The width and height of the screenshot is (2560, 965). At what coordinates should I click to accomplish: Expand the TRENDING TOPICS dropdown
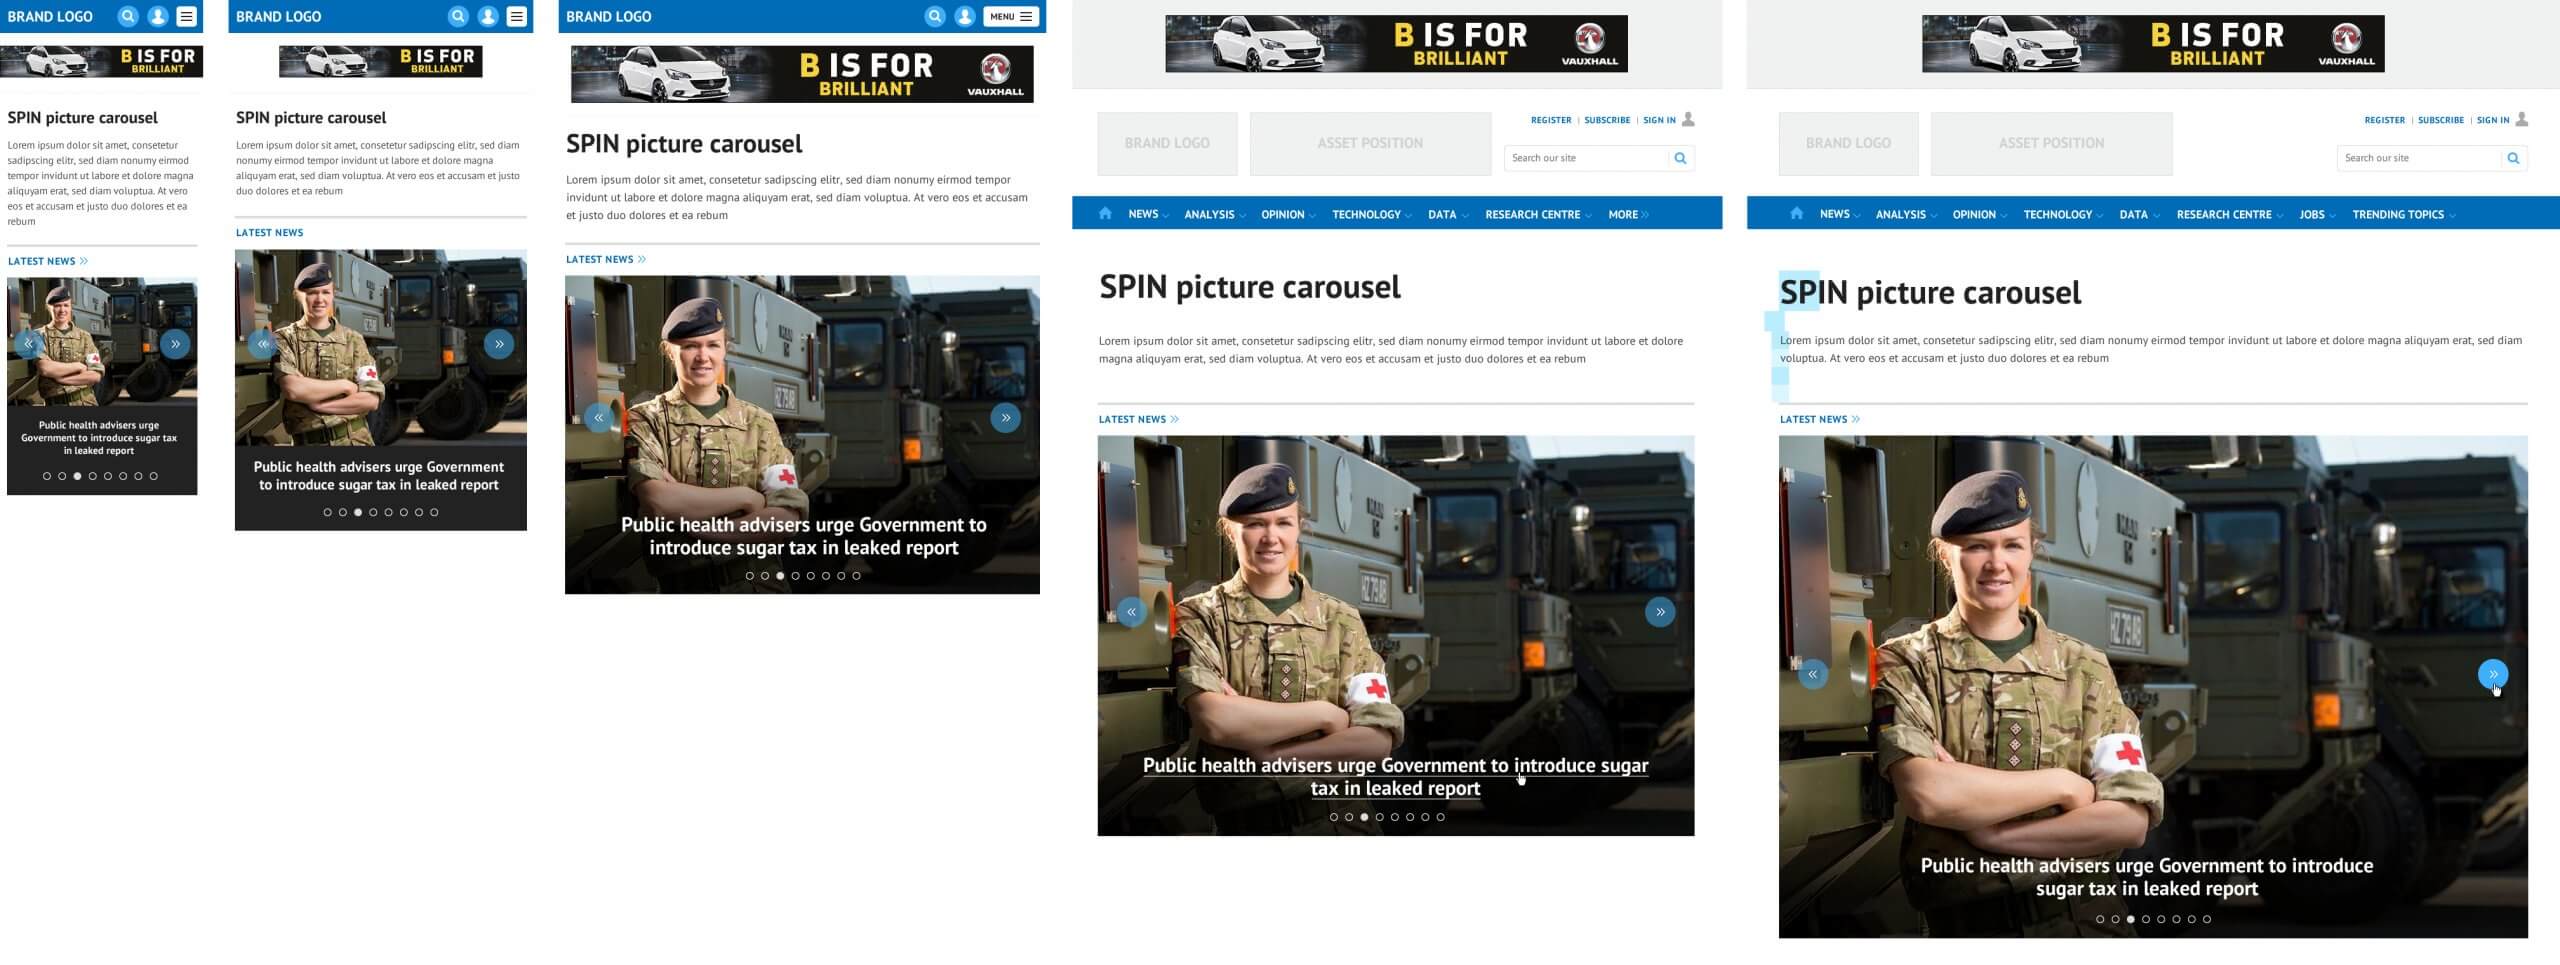click(x=2402, y=214)
